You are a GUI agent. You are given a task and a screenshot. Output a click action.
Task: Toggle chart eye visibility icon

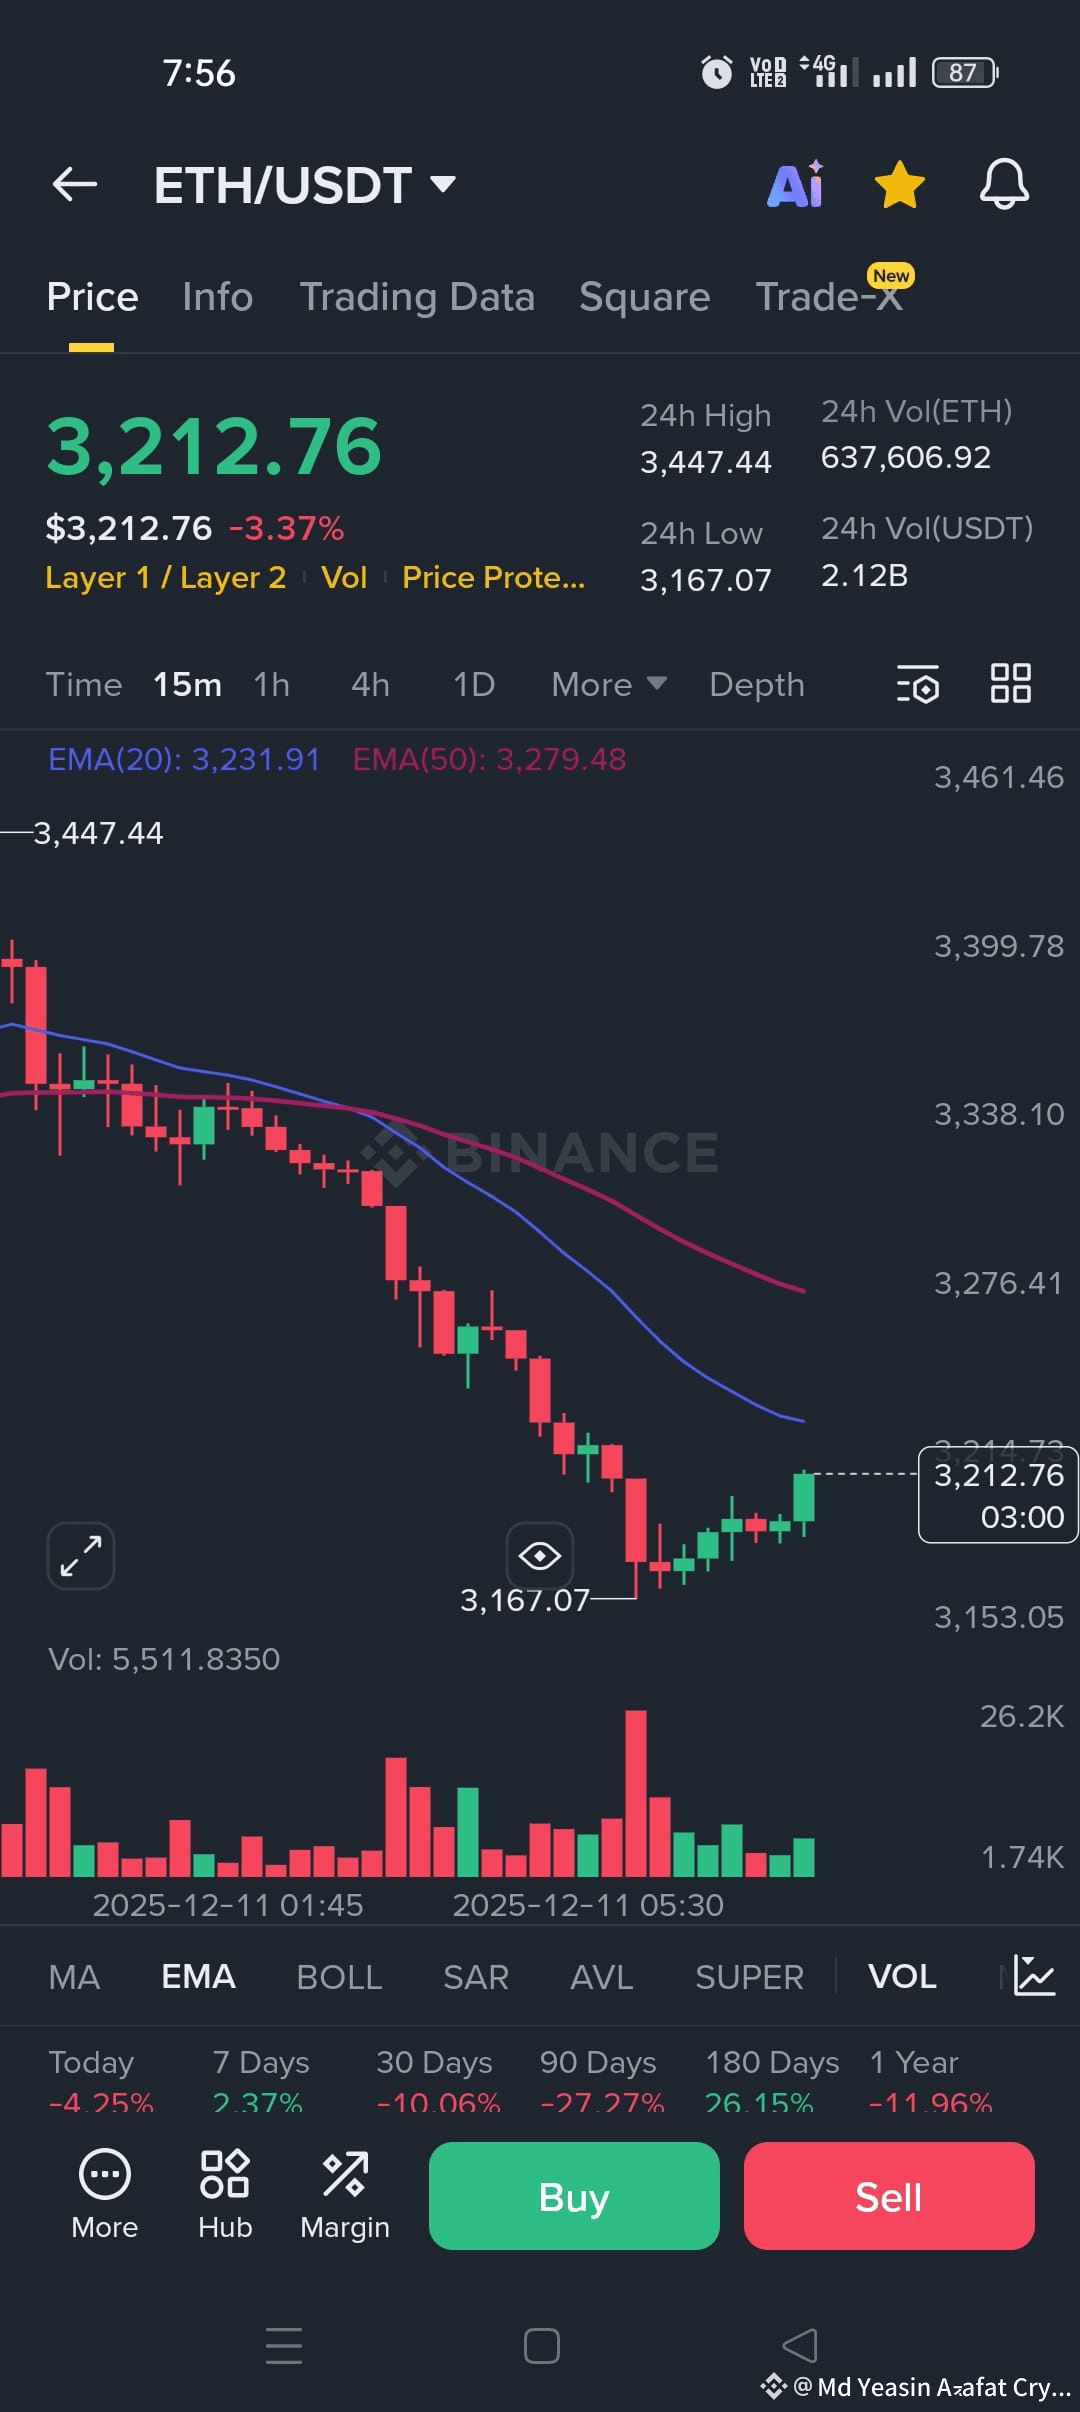point(540,1555)
